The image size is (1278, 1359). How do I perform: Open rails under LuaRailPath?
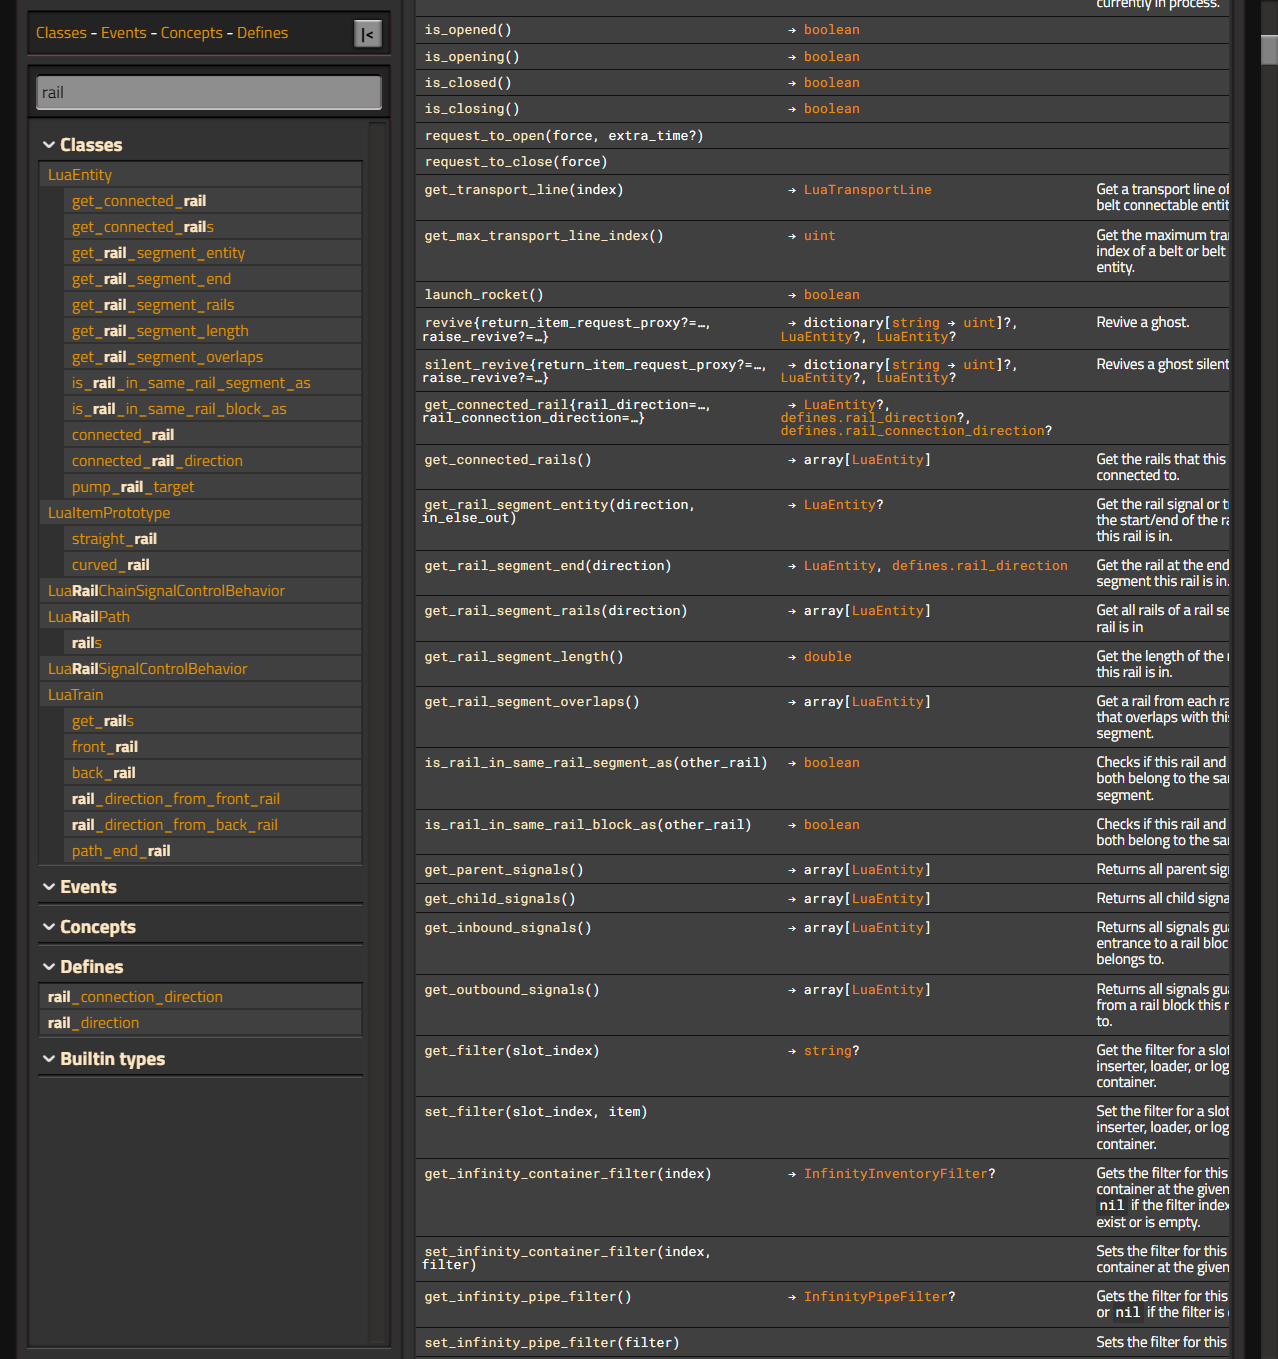[87, 643]
